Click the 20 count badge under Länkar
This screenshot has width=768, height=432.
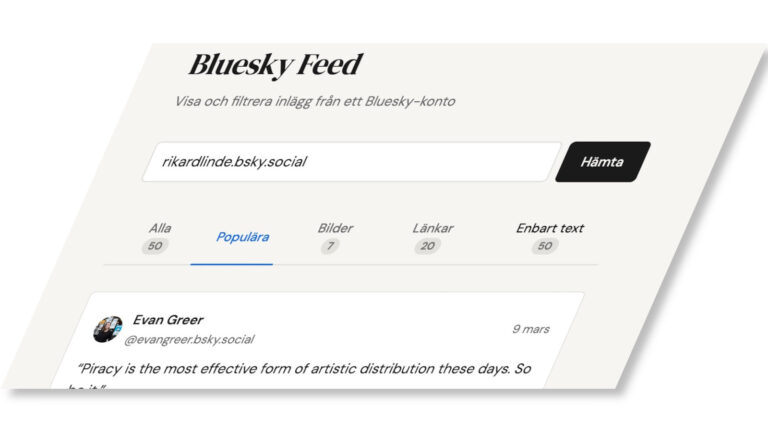428,246
